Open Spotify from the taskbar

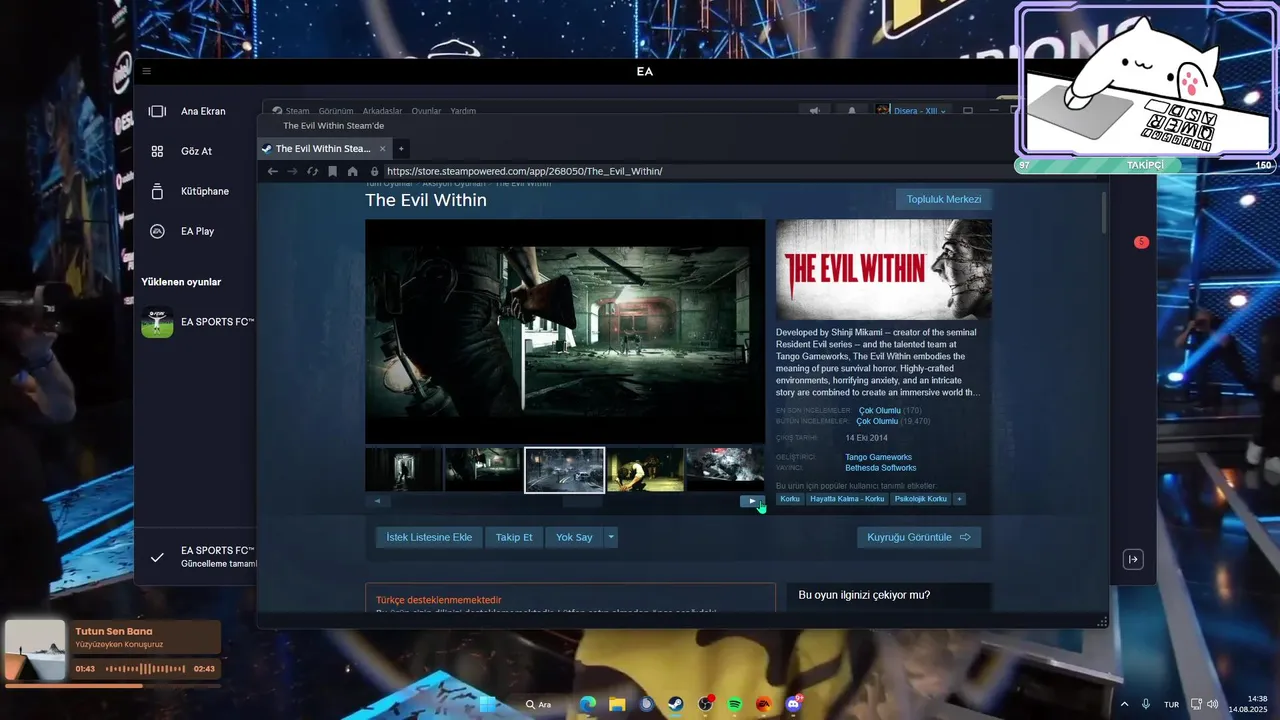point(734,704)
